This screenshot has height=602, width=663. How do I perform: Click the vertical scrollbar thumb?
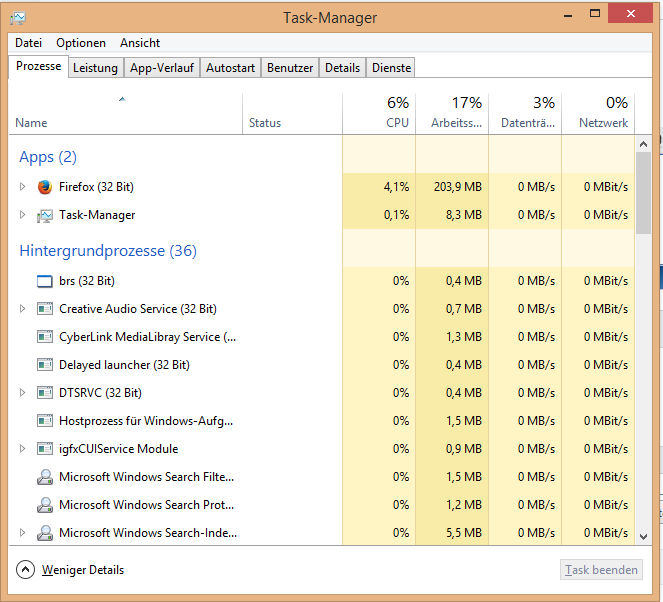click(644, 193)
